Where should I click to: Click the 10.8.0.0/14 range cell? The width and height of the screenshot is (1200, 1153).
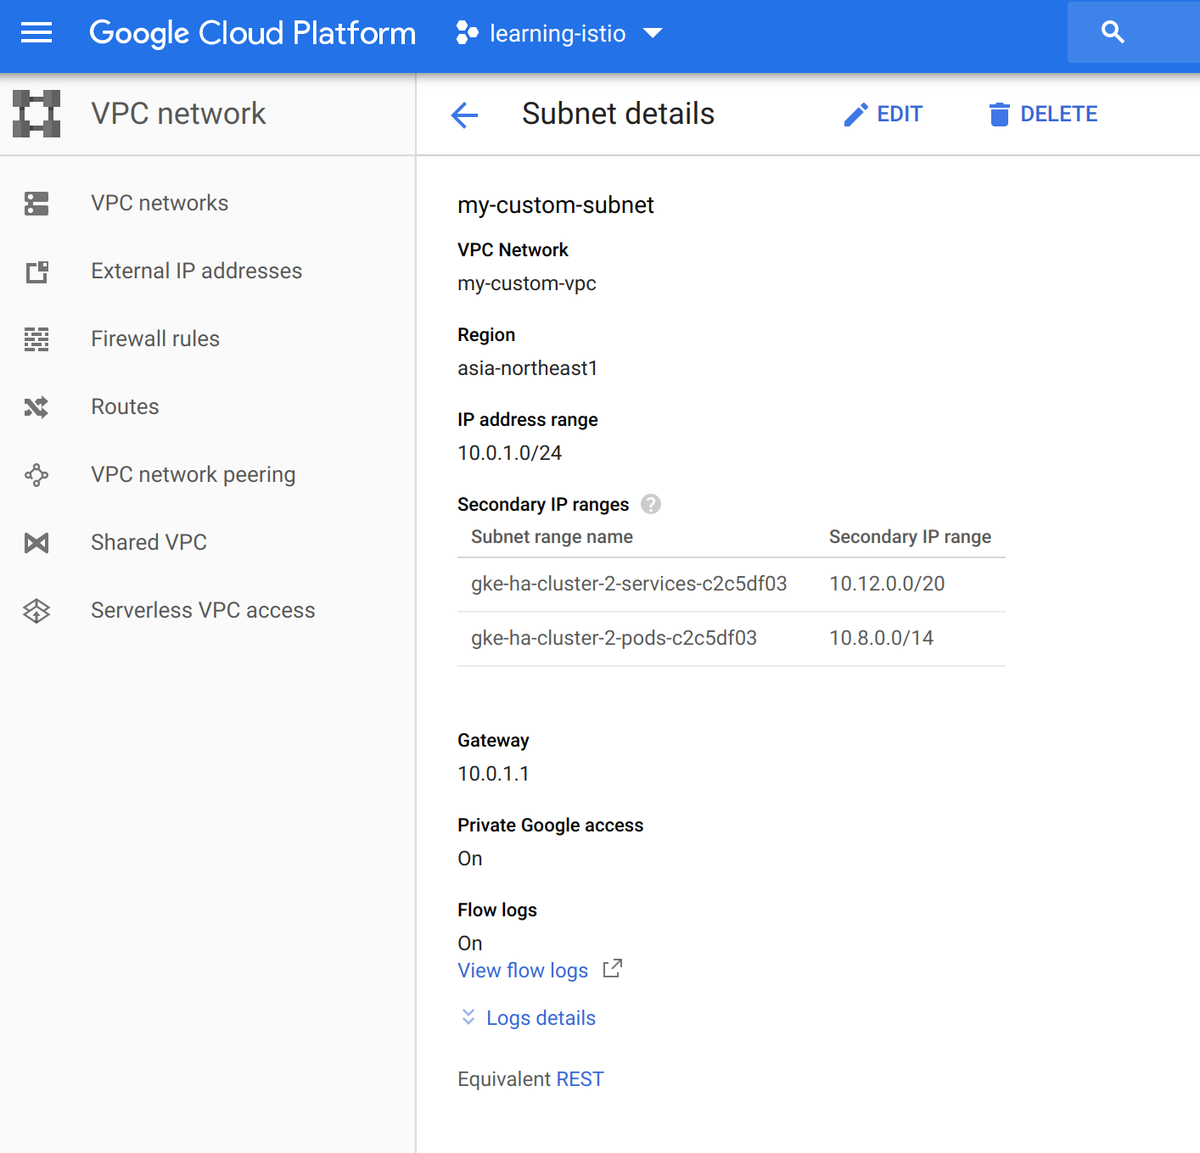coord(881,638)
